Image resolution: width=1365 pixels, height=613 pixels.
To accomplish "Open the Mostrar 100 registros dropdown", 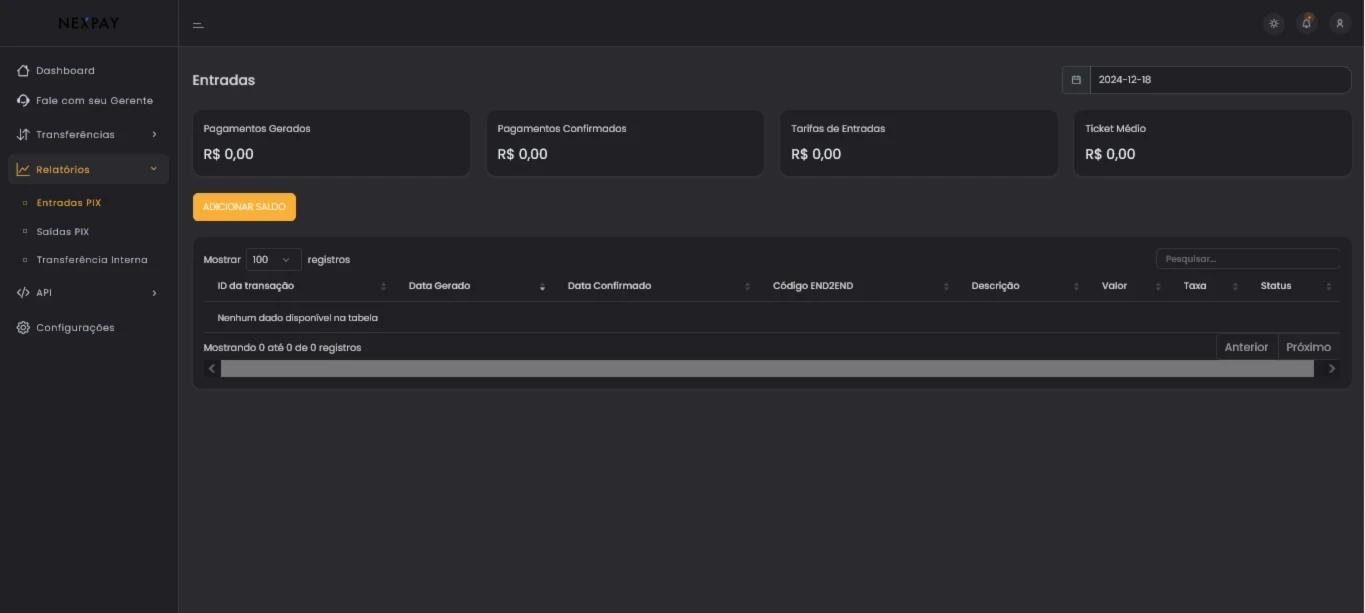I will click(x=273, y=260).
